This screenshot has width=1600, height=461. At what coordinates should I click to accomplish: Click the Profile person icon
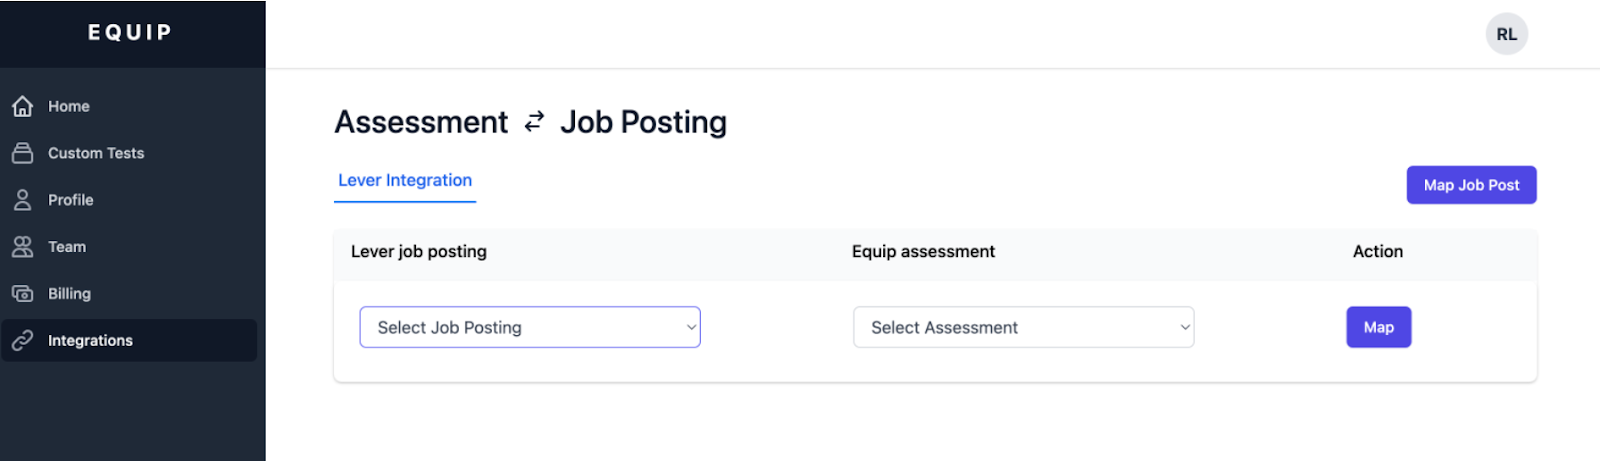click(x=22, y=200)
